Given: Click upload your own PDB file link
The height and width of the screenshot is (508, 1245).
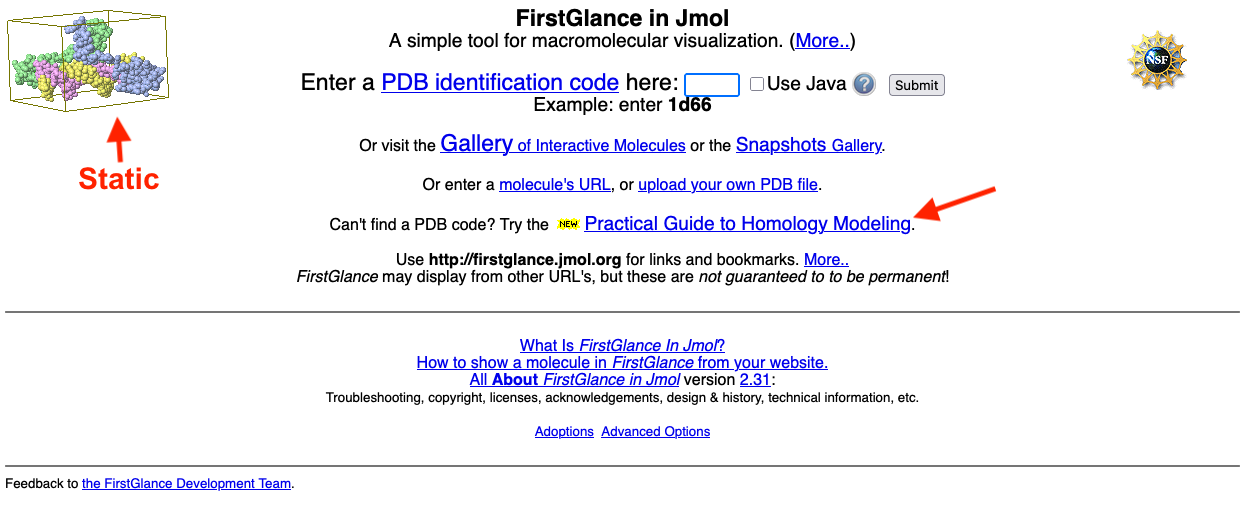Looking at the screenshot, I should pyautogui.click(x=728, y=185).
